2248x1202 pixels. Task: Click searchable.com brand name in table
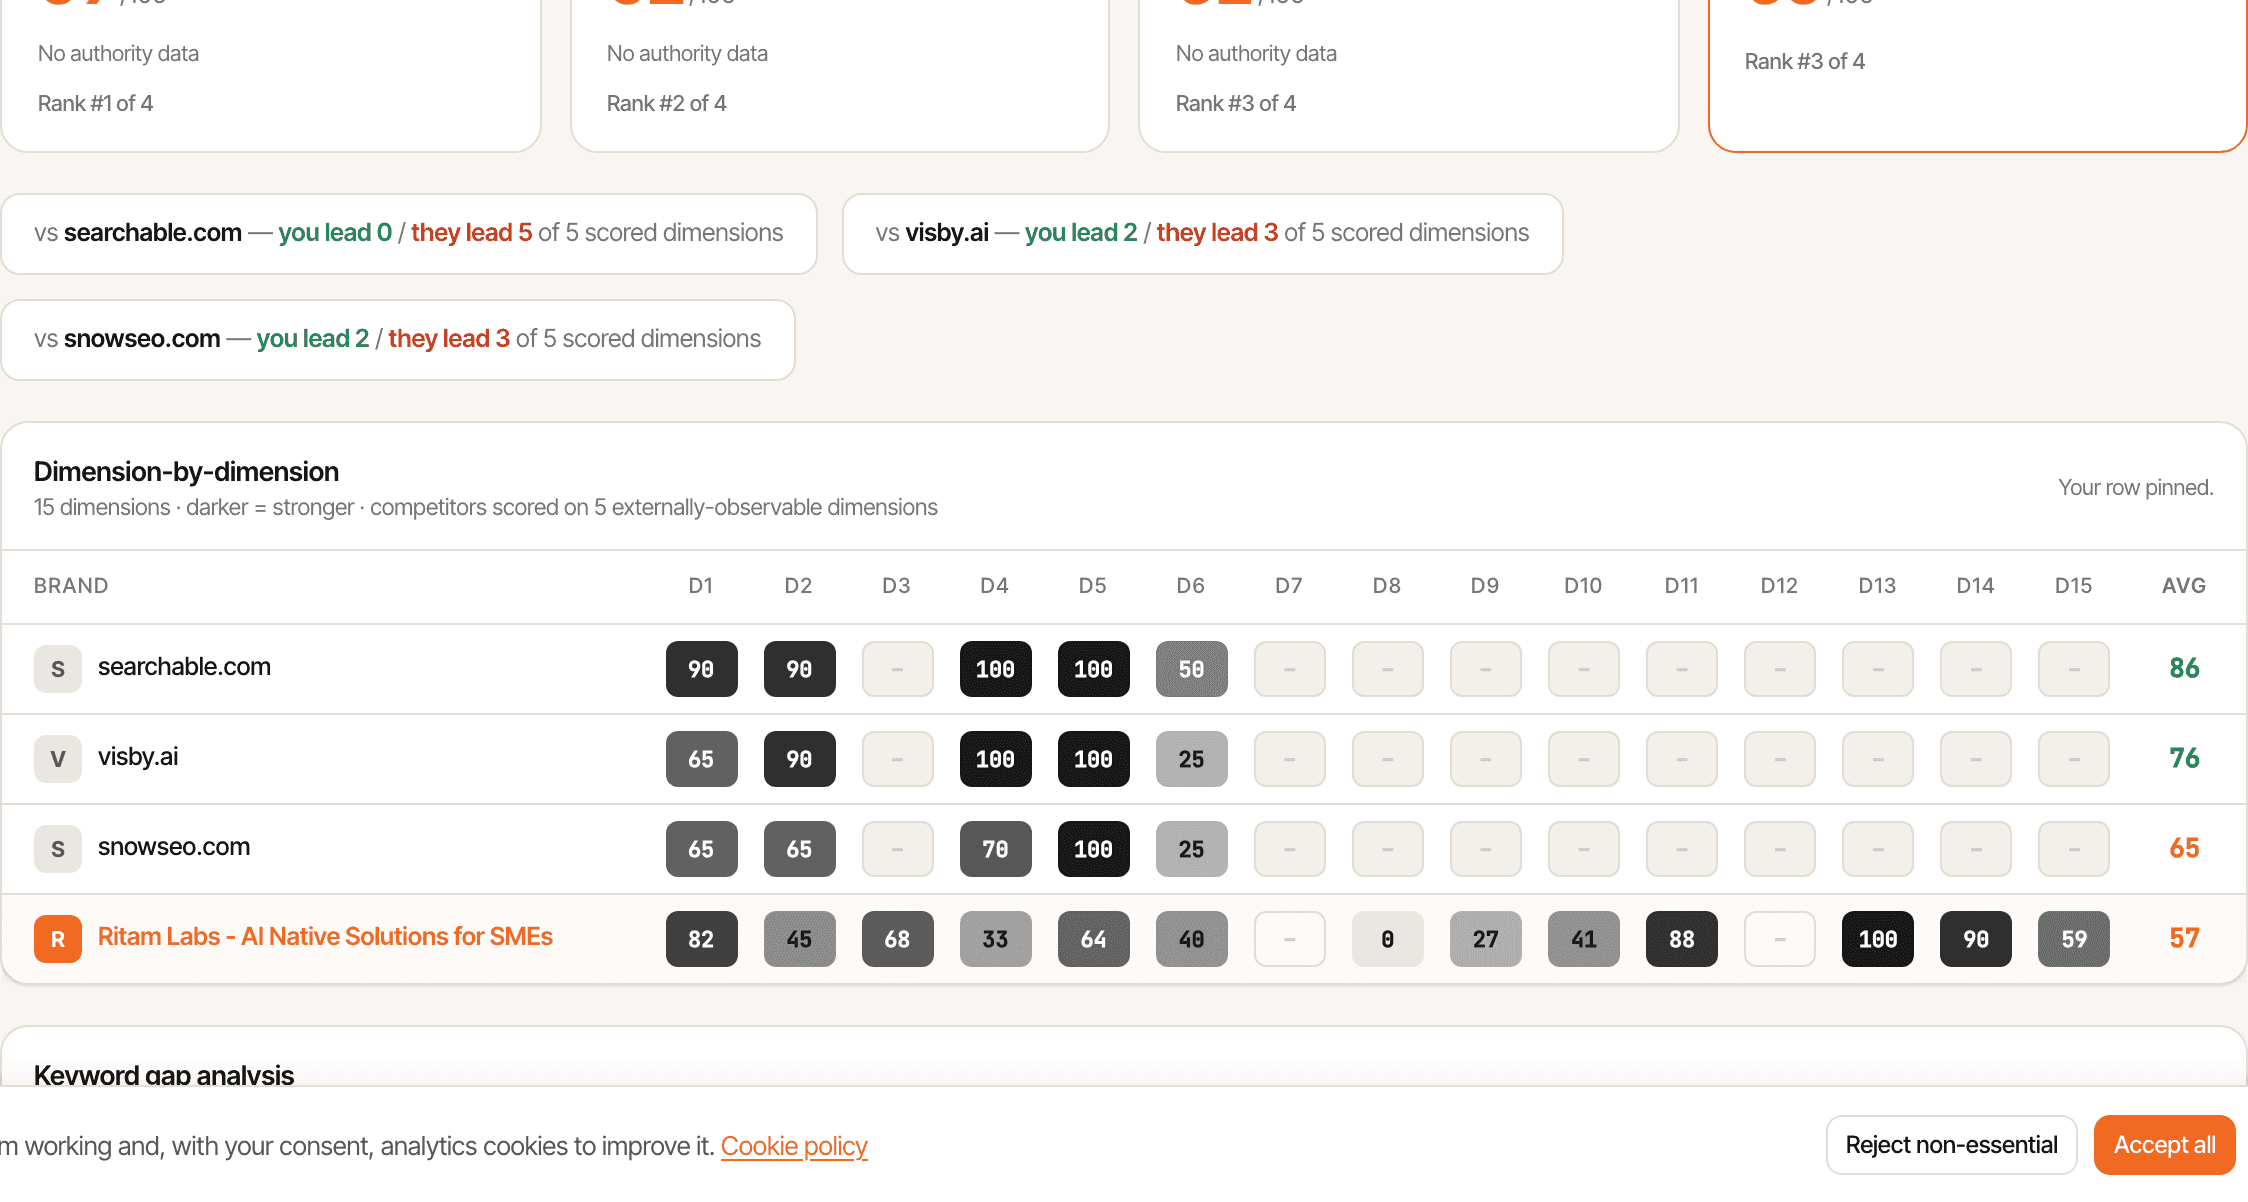pyautogui.click(x=184, y=667)
